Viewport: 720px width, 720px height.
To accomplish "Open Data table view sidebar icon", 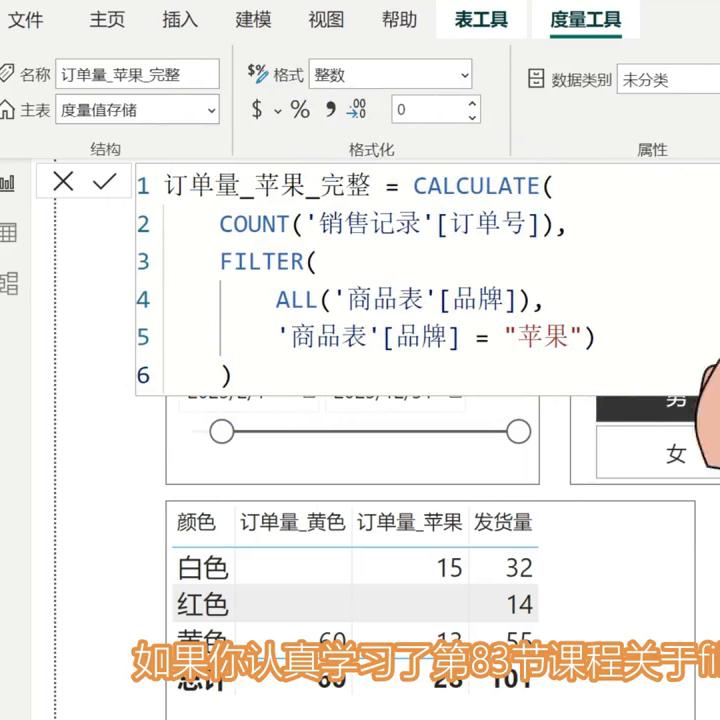I will [x=8, y=232].
